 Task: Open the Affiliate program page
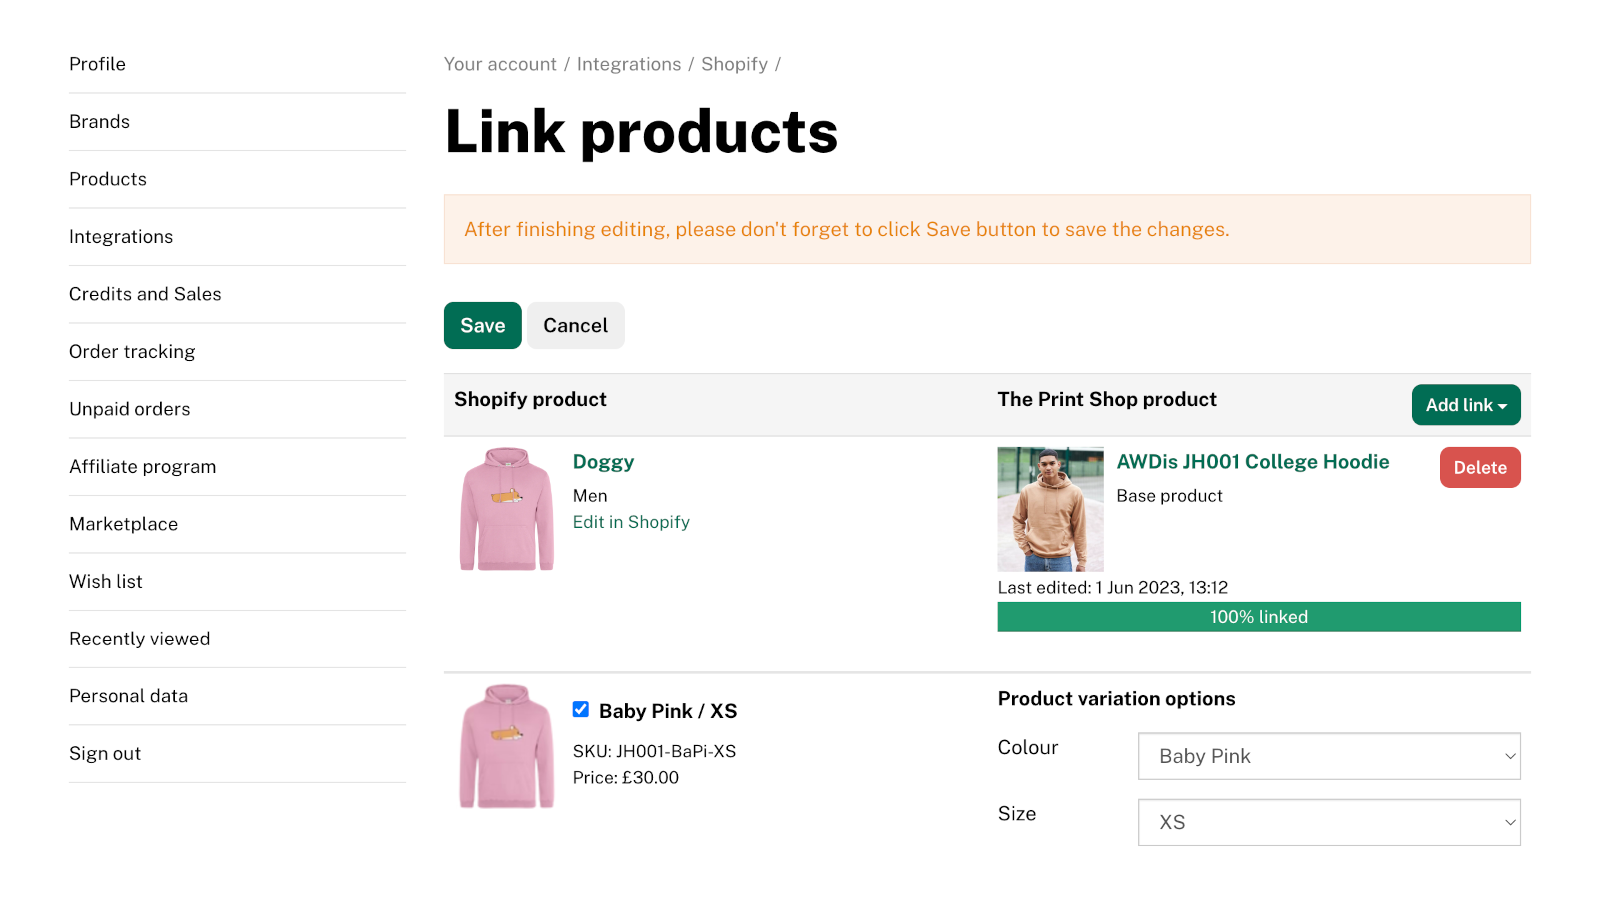pos(142,466)
